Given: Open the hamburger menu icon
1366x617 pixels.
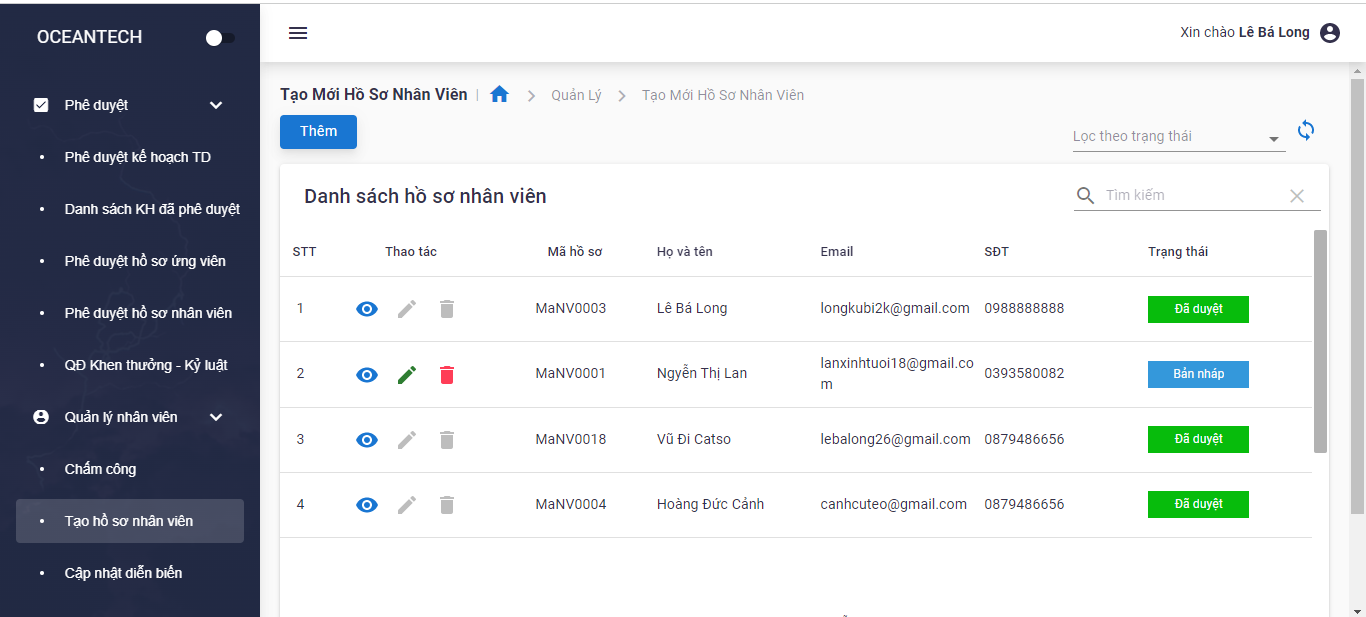Looking at the screenshot, I should [x=298, y=33].
